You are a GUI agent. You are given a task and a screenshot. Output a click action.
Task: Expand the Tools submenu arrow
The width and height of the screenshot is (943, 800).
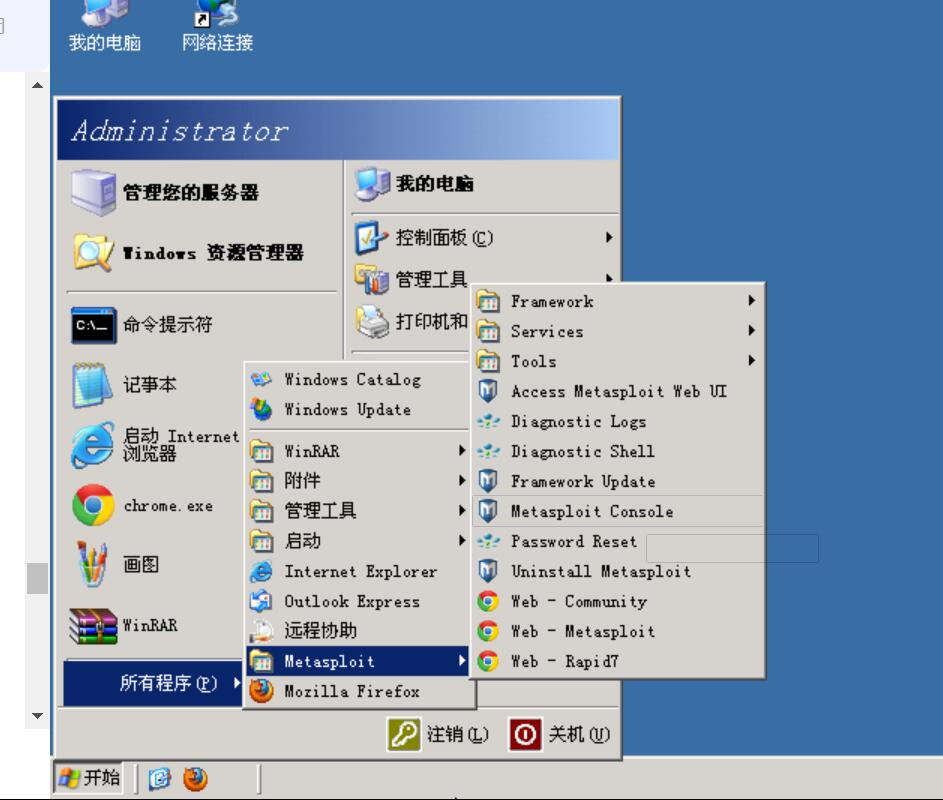pos(751,360)
